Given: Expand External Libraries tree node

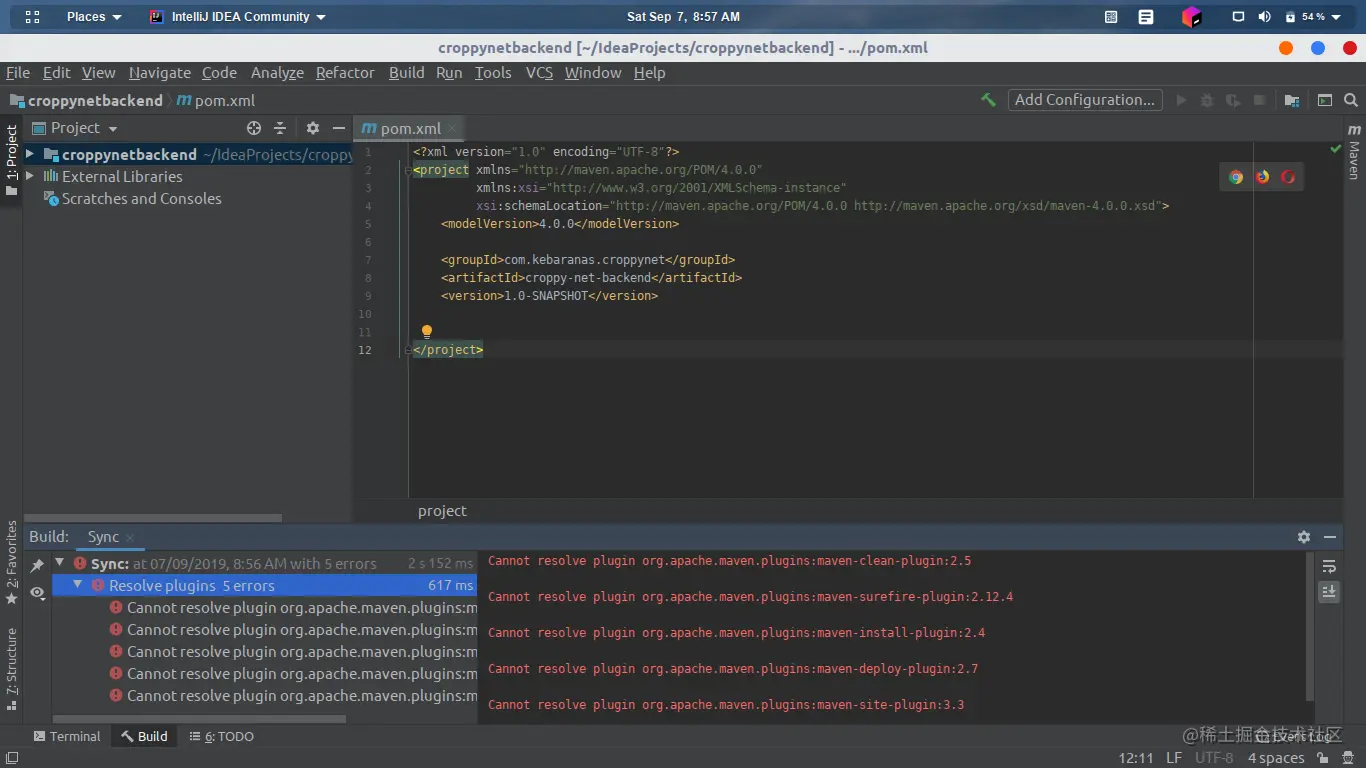Looking at the screenshot, I should [x=30, y=176].
